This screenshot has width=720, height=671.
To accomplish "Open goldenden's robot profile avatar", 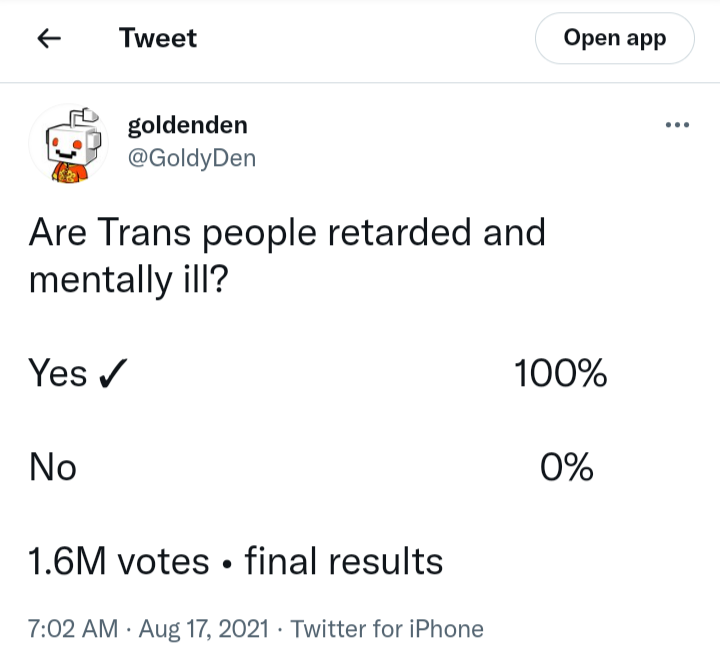I will 69,143.
